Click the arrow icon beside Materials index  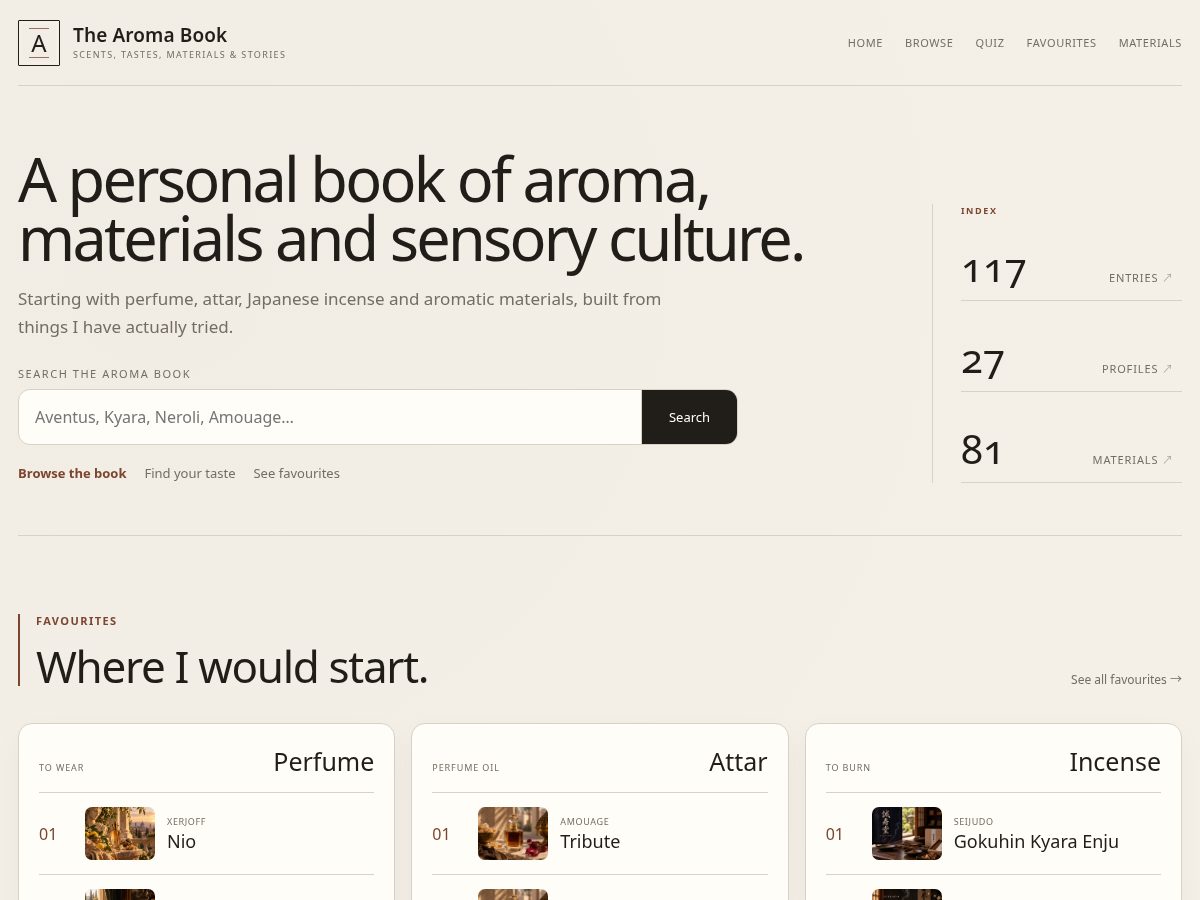(1167, 459)
